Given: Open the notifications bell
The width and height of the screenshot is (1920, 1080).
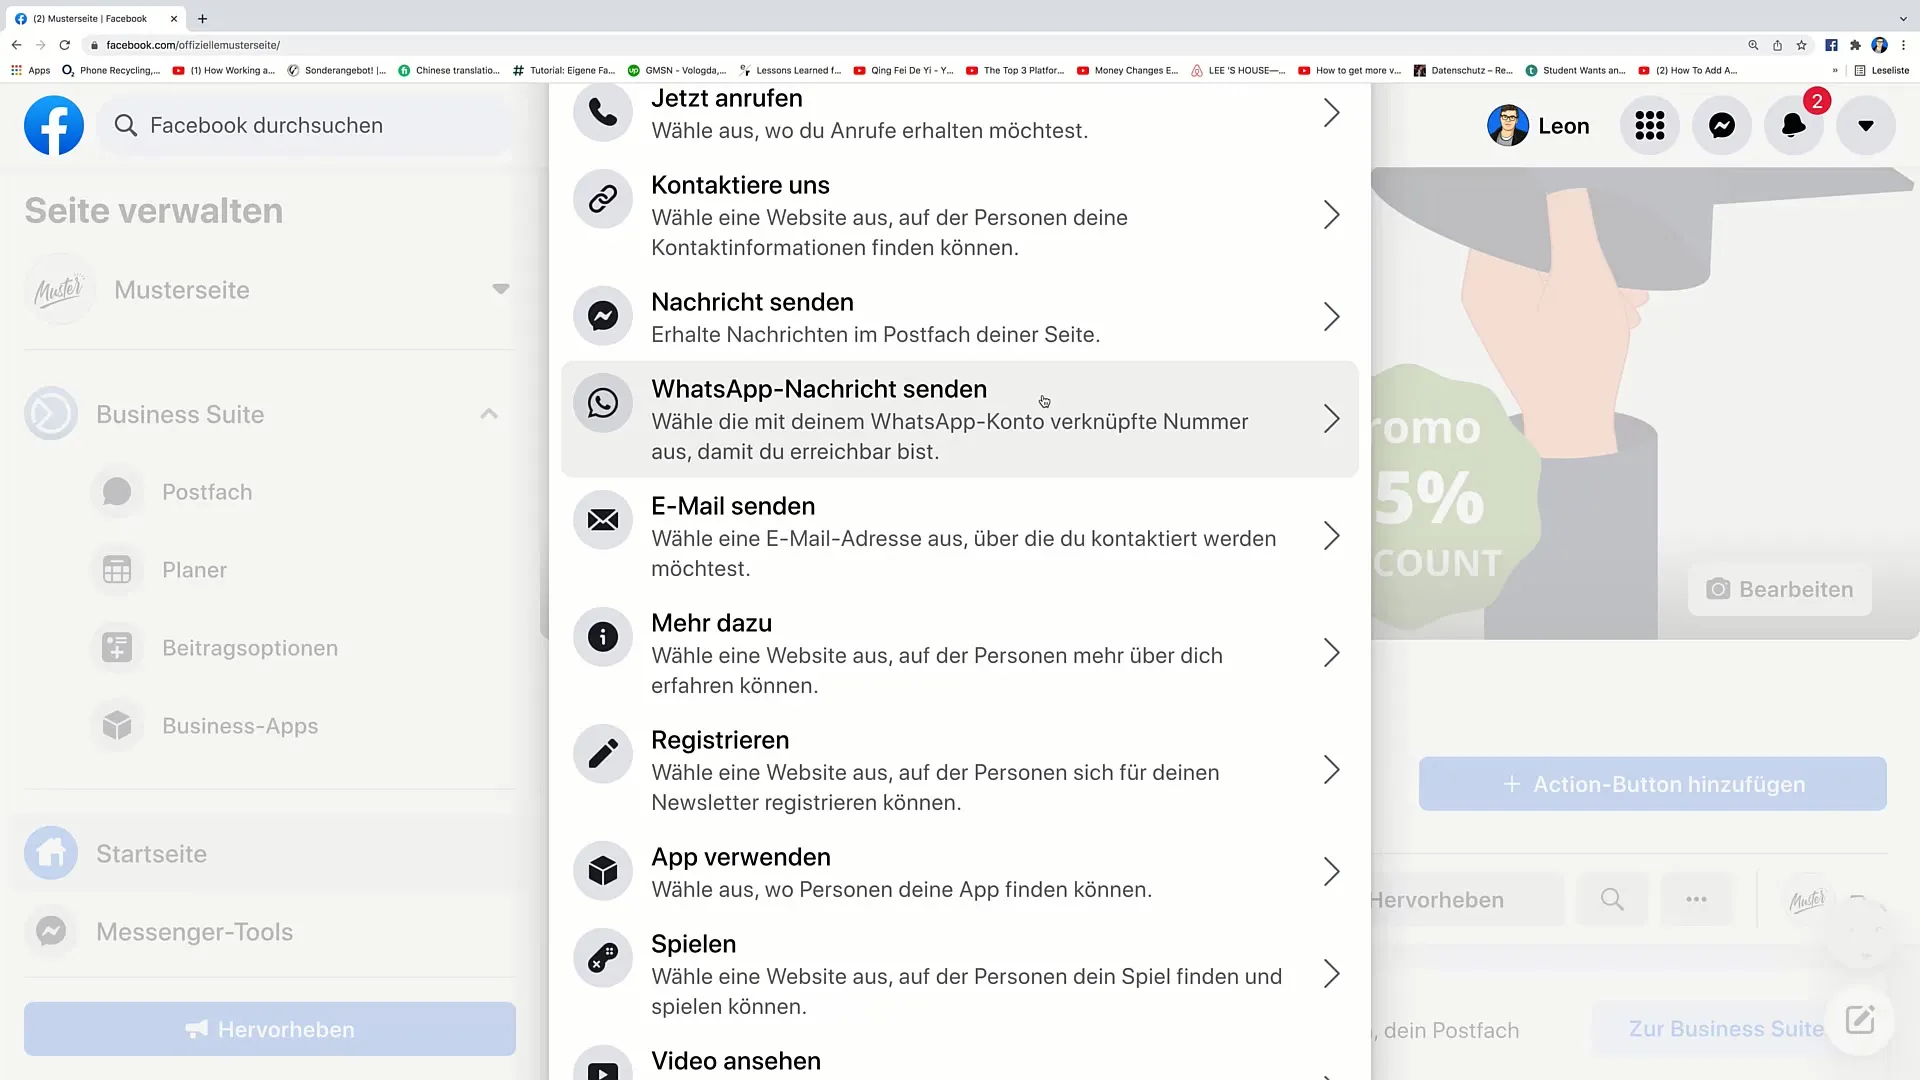Looking at the screenshot, I should point(1794,125).
